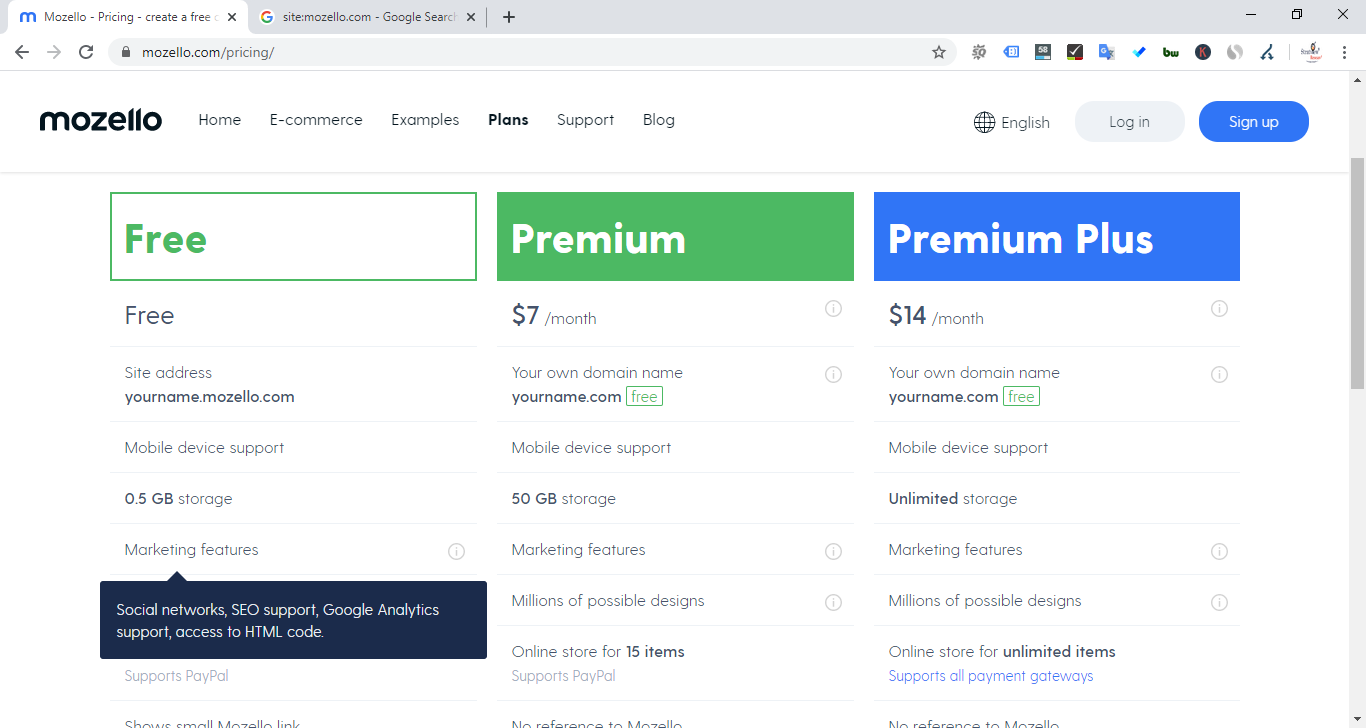Click the red K circle extension icon
Viewport: 1366px width, 728px height.
tap(1203, 52)
